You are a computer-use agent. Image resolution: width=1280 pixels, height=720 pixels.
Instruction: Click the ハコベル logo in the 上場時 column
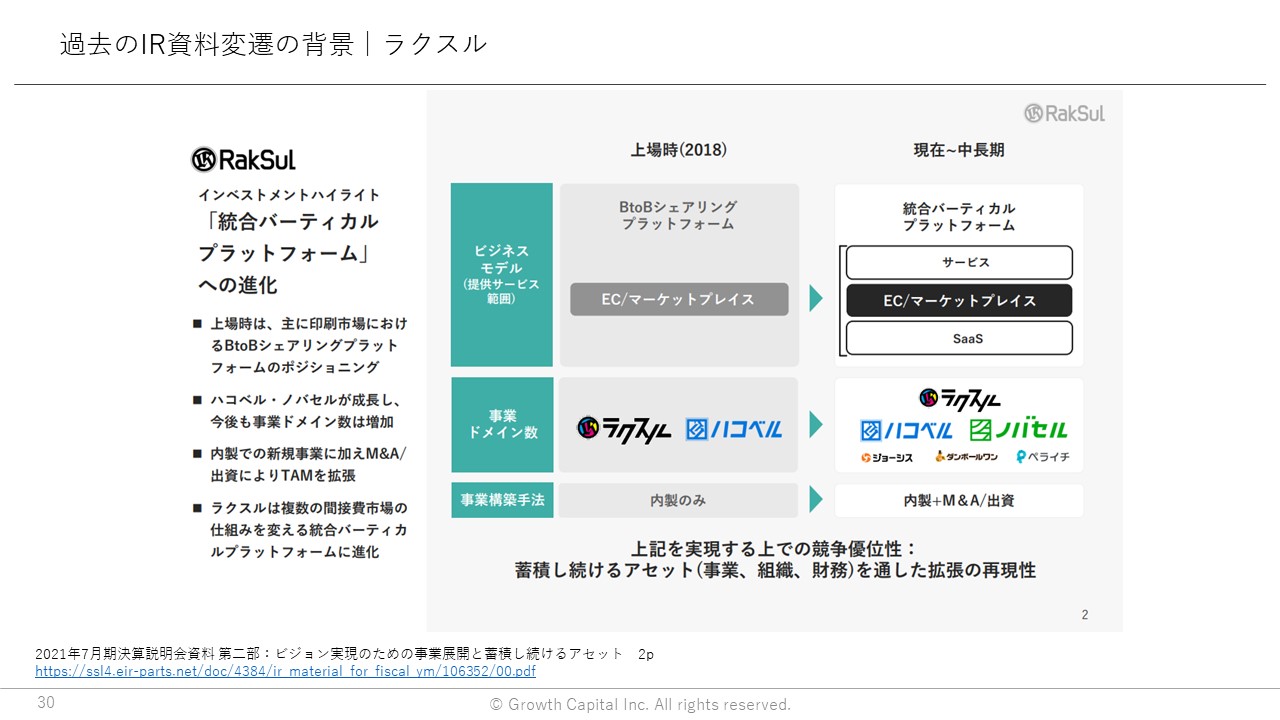[734, 429]
